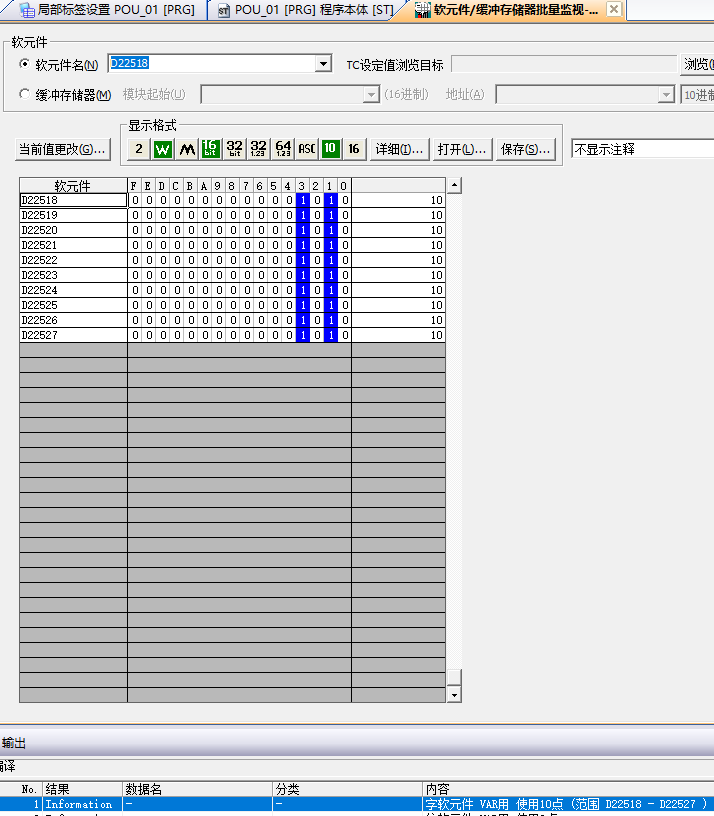This screenshot has height=816, width=714.
Task: Click the 详细 settings button
Action: [399, 149]
